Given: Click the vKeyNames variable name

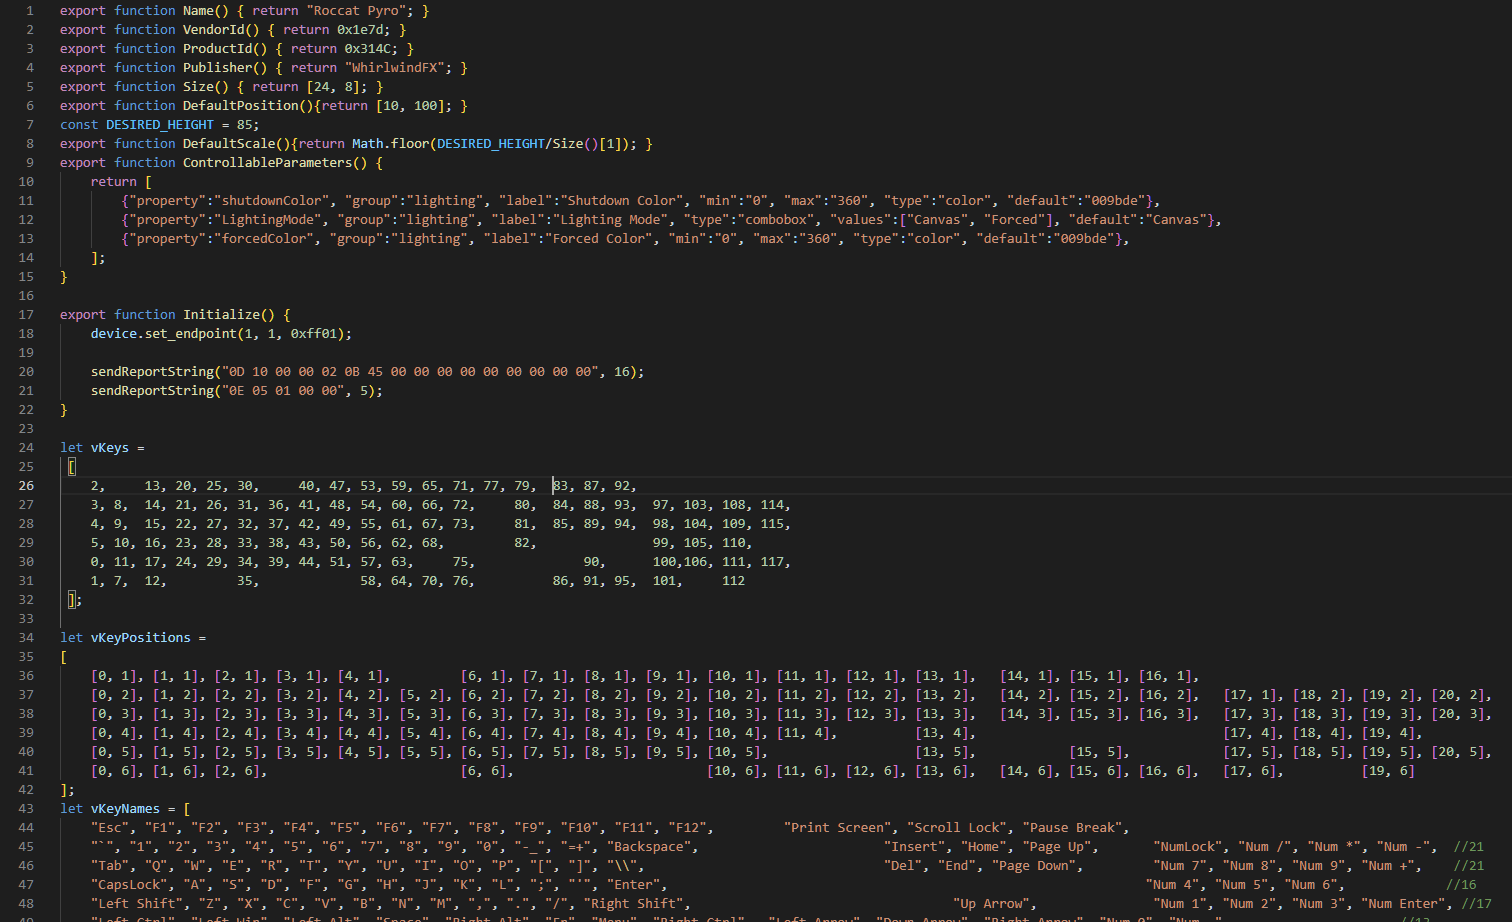Looking at the screenshot, I should [x=125, y=809].
